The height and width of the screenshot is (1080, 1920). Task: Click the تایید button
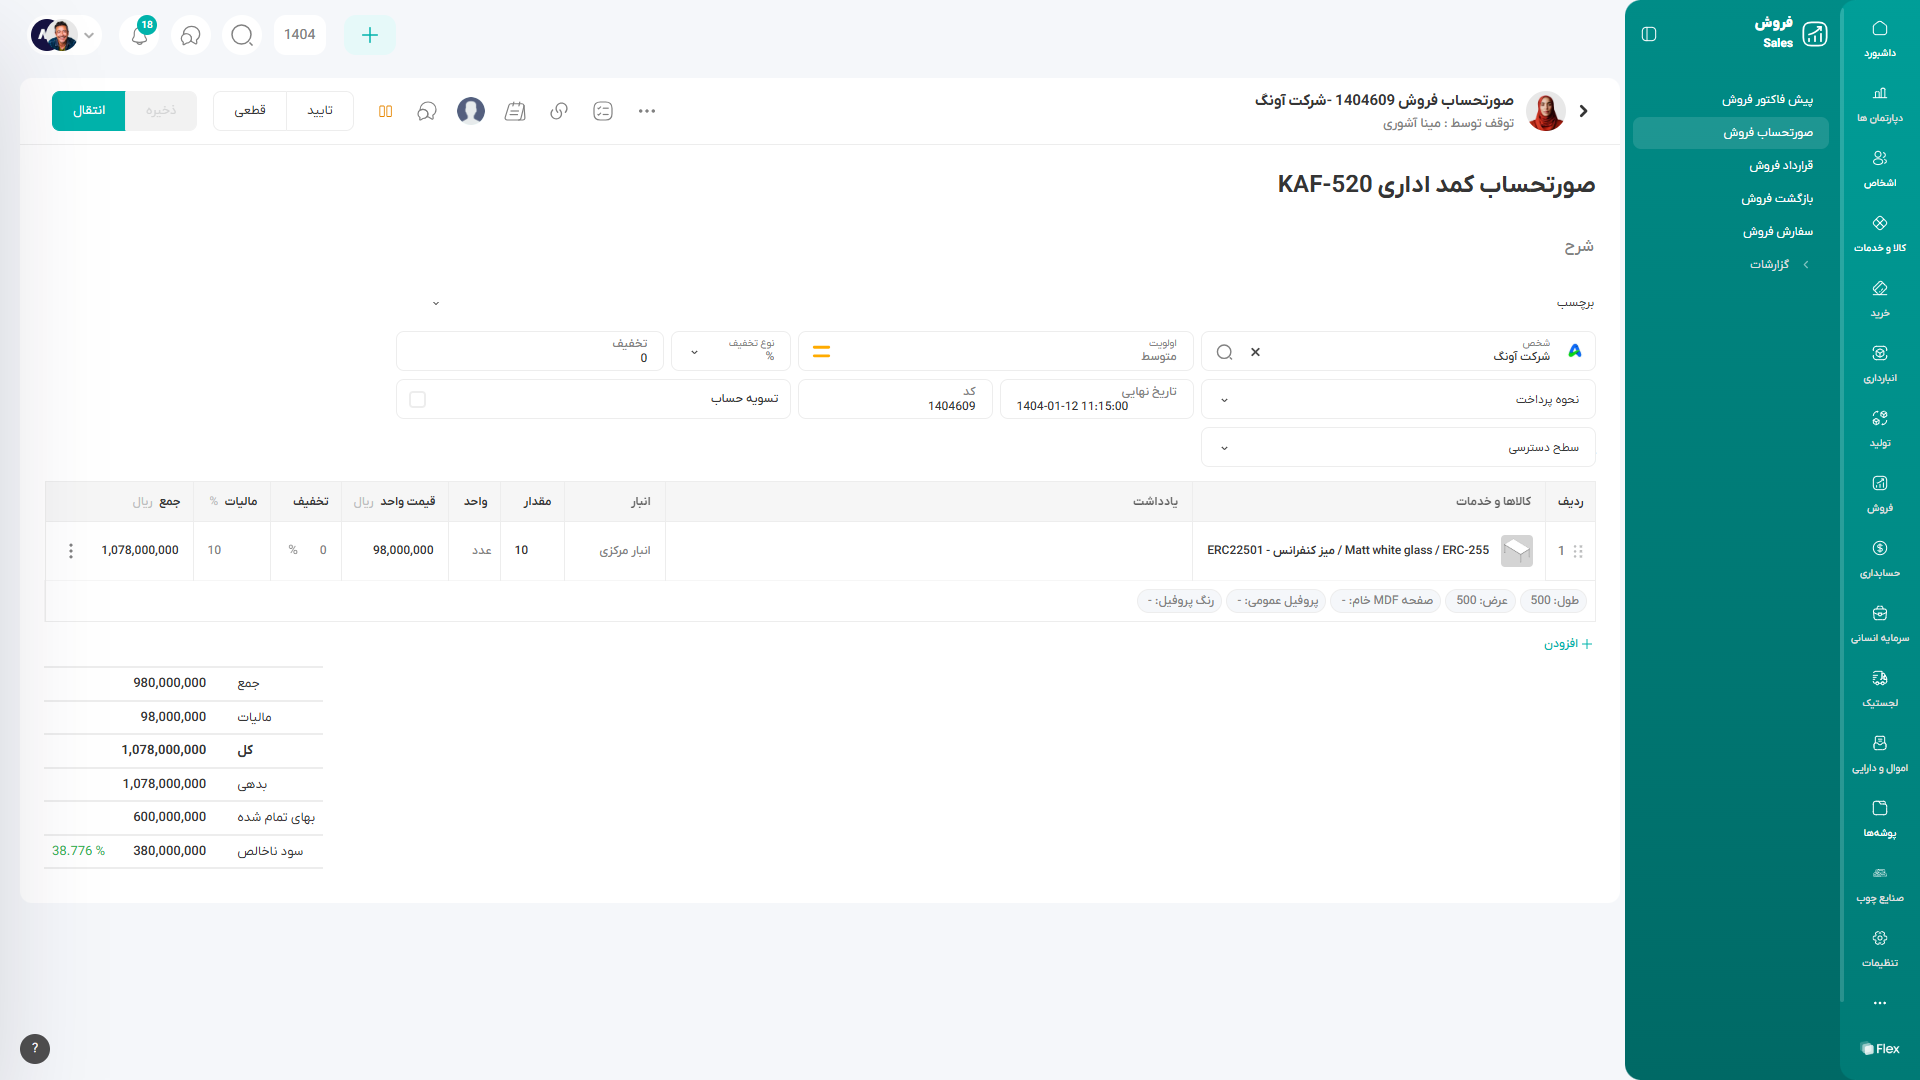(x=320, y=111)
